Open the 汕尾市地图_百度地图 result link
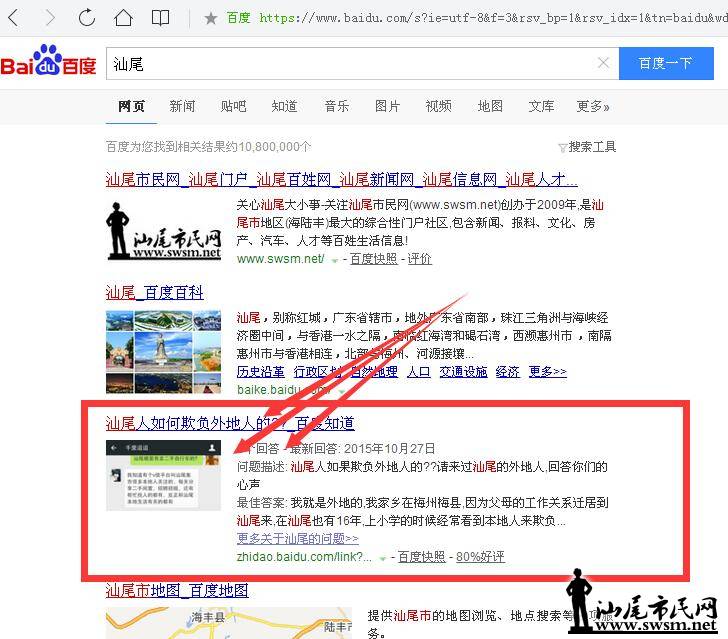 [177, 591]
